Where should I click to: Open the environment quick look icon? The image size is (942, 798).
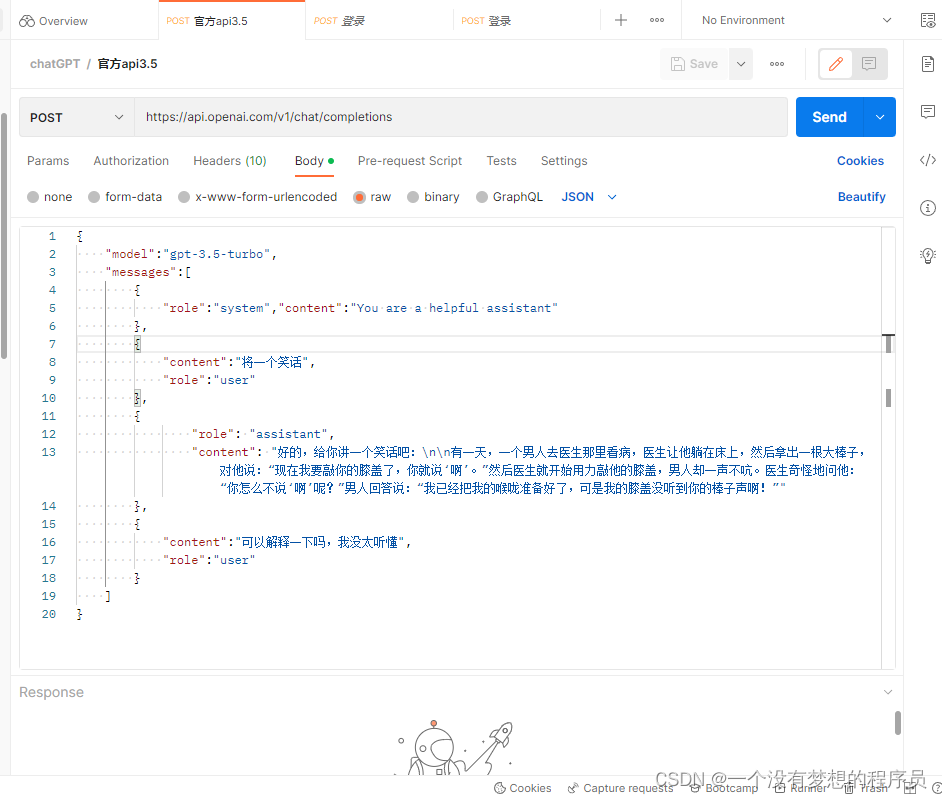pos(928,19)
